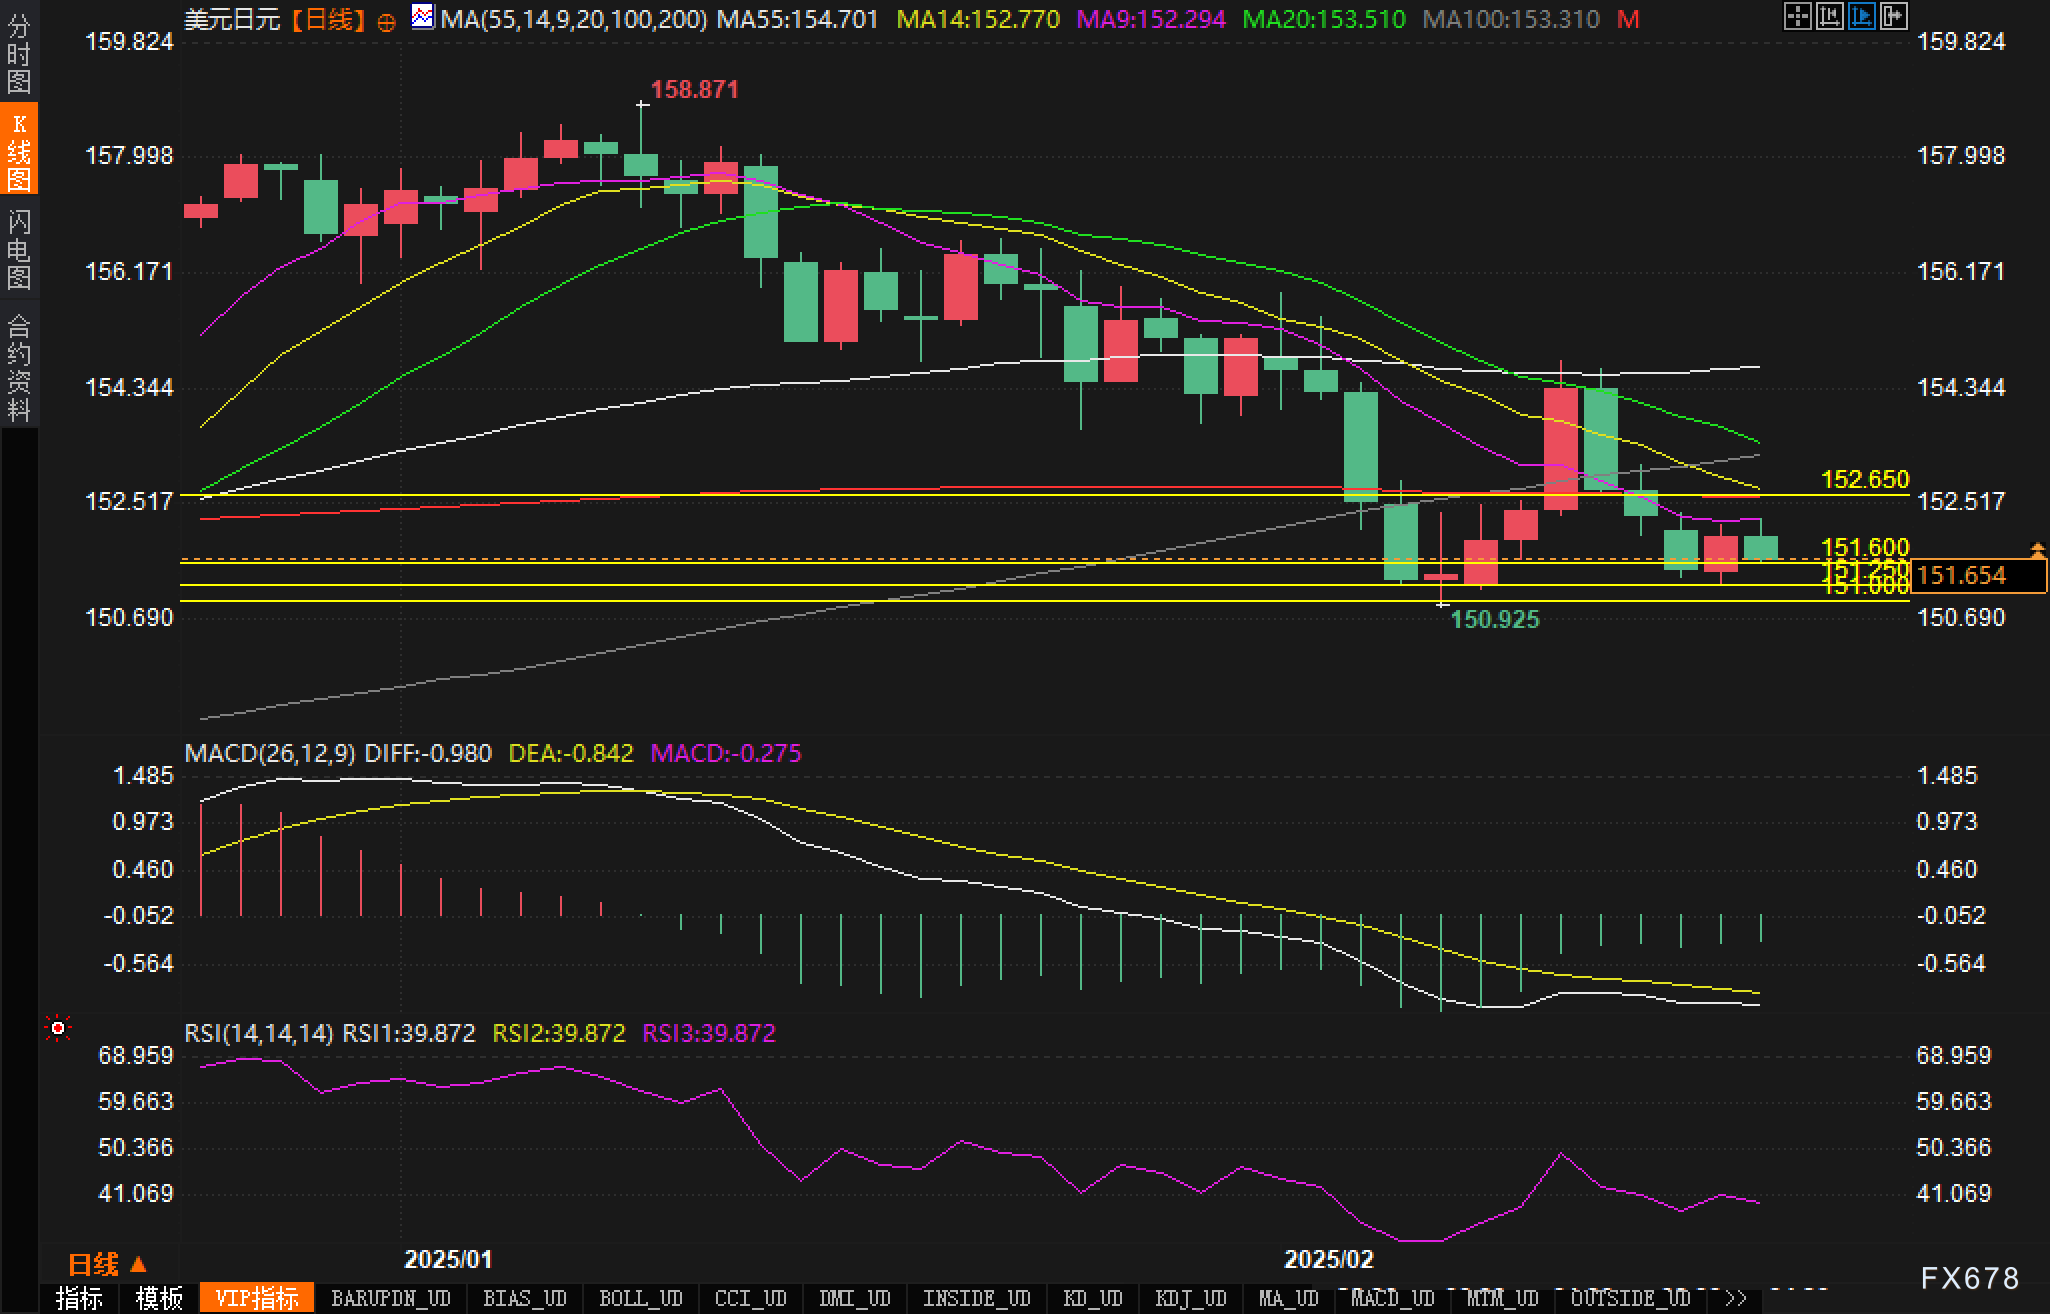Click the red M label after MA100
Viewport: 2050px width, 1314px height.
[x=1628, y=19]
